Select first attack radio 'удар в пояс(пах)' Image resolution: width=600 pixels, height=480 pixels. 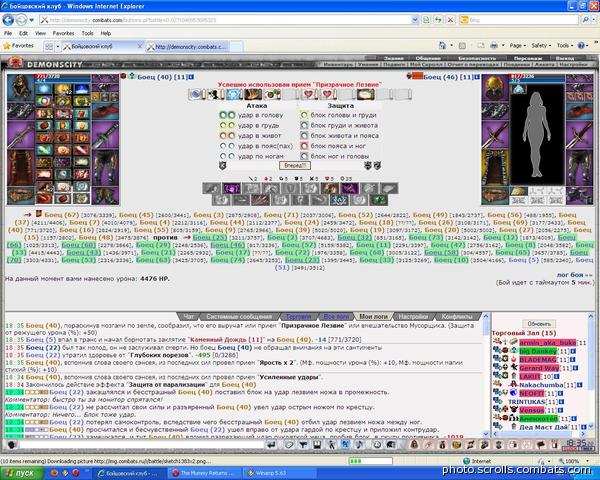point(223,146)
